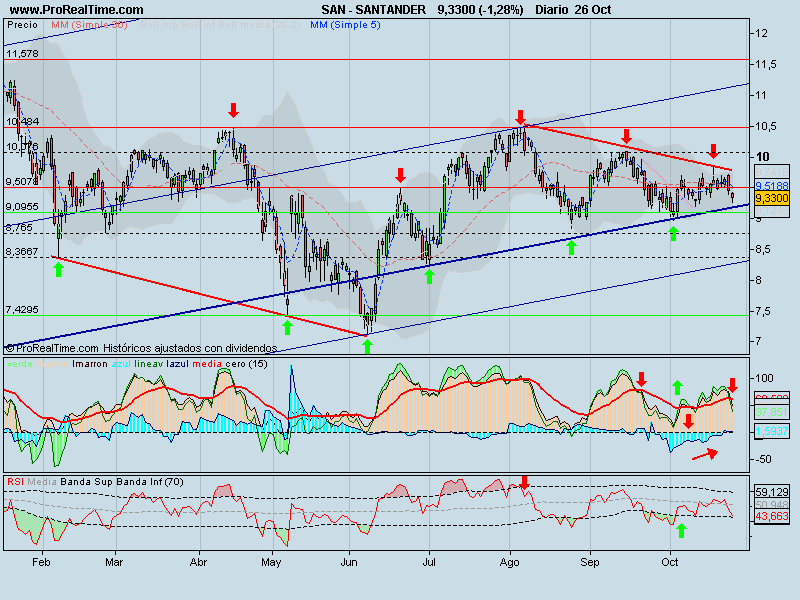This screenshot has height=600, width=800.
Task: Click the lazul legend label
Action: click(178, 364)
